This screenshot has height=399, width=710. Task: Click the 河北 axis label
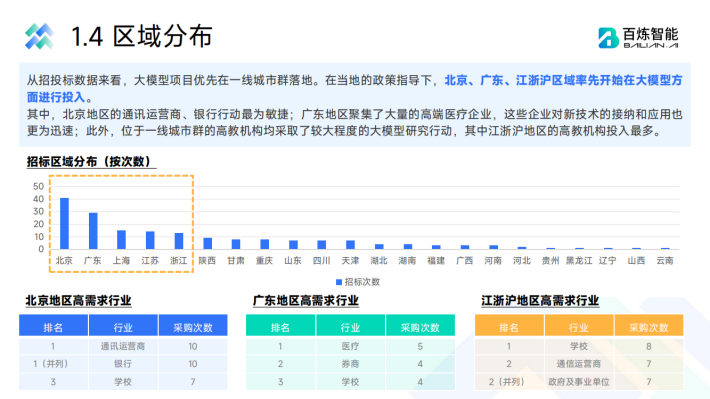click(x=522, y=260)
